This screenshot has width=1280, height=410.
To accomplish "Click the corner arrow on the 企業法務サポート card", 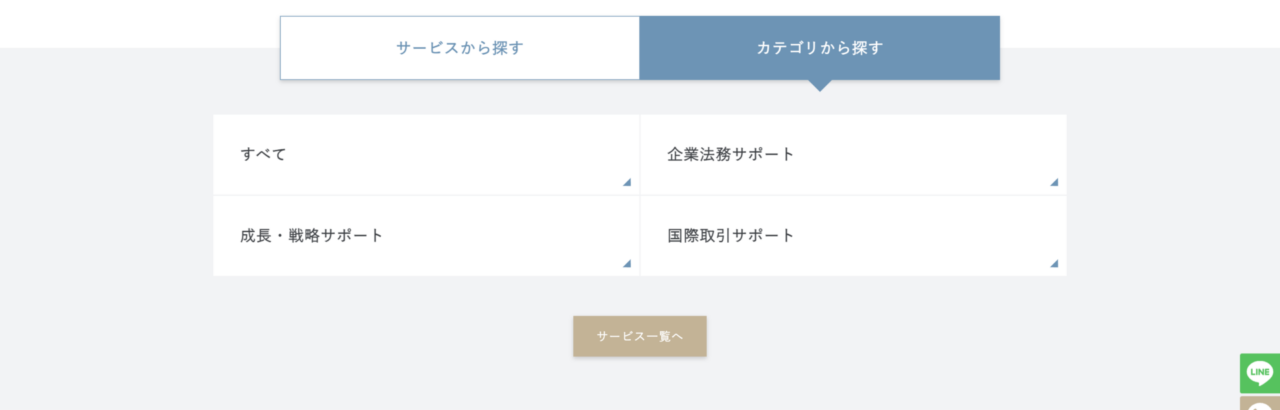I will (1054, 182).
